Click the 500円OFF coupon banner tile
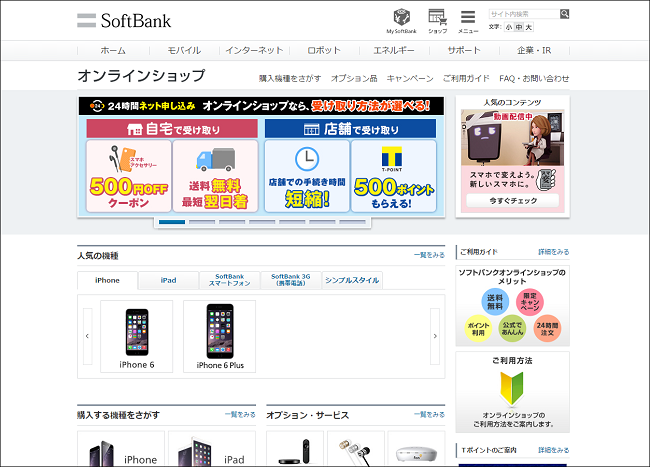 [129, 176]
